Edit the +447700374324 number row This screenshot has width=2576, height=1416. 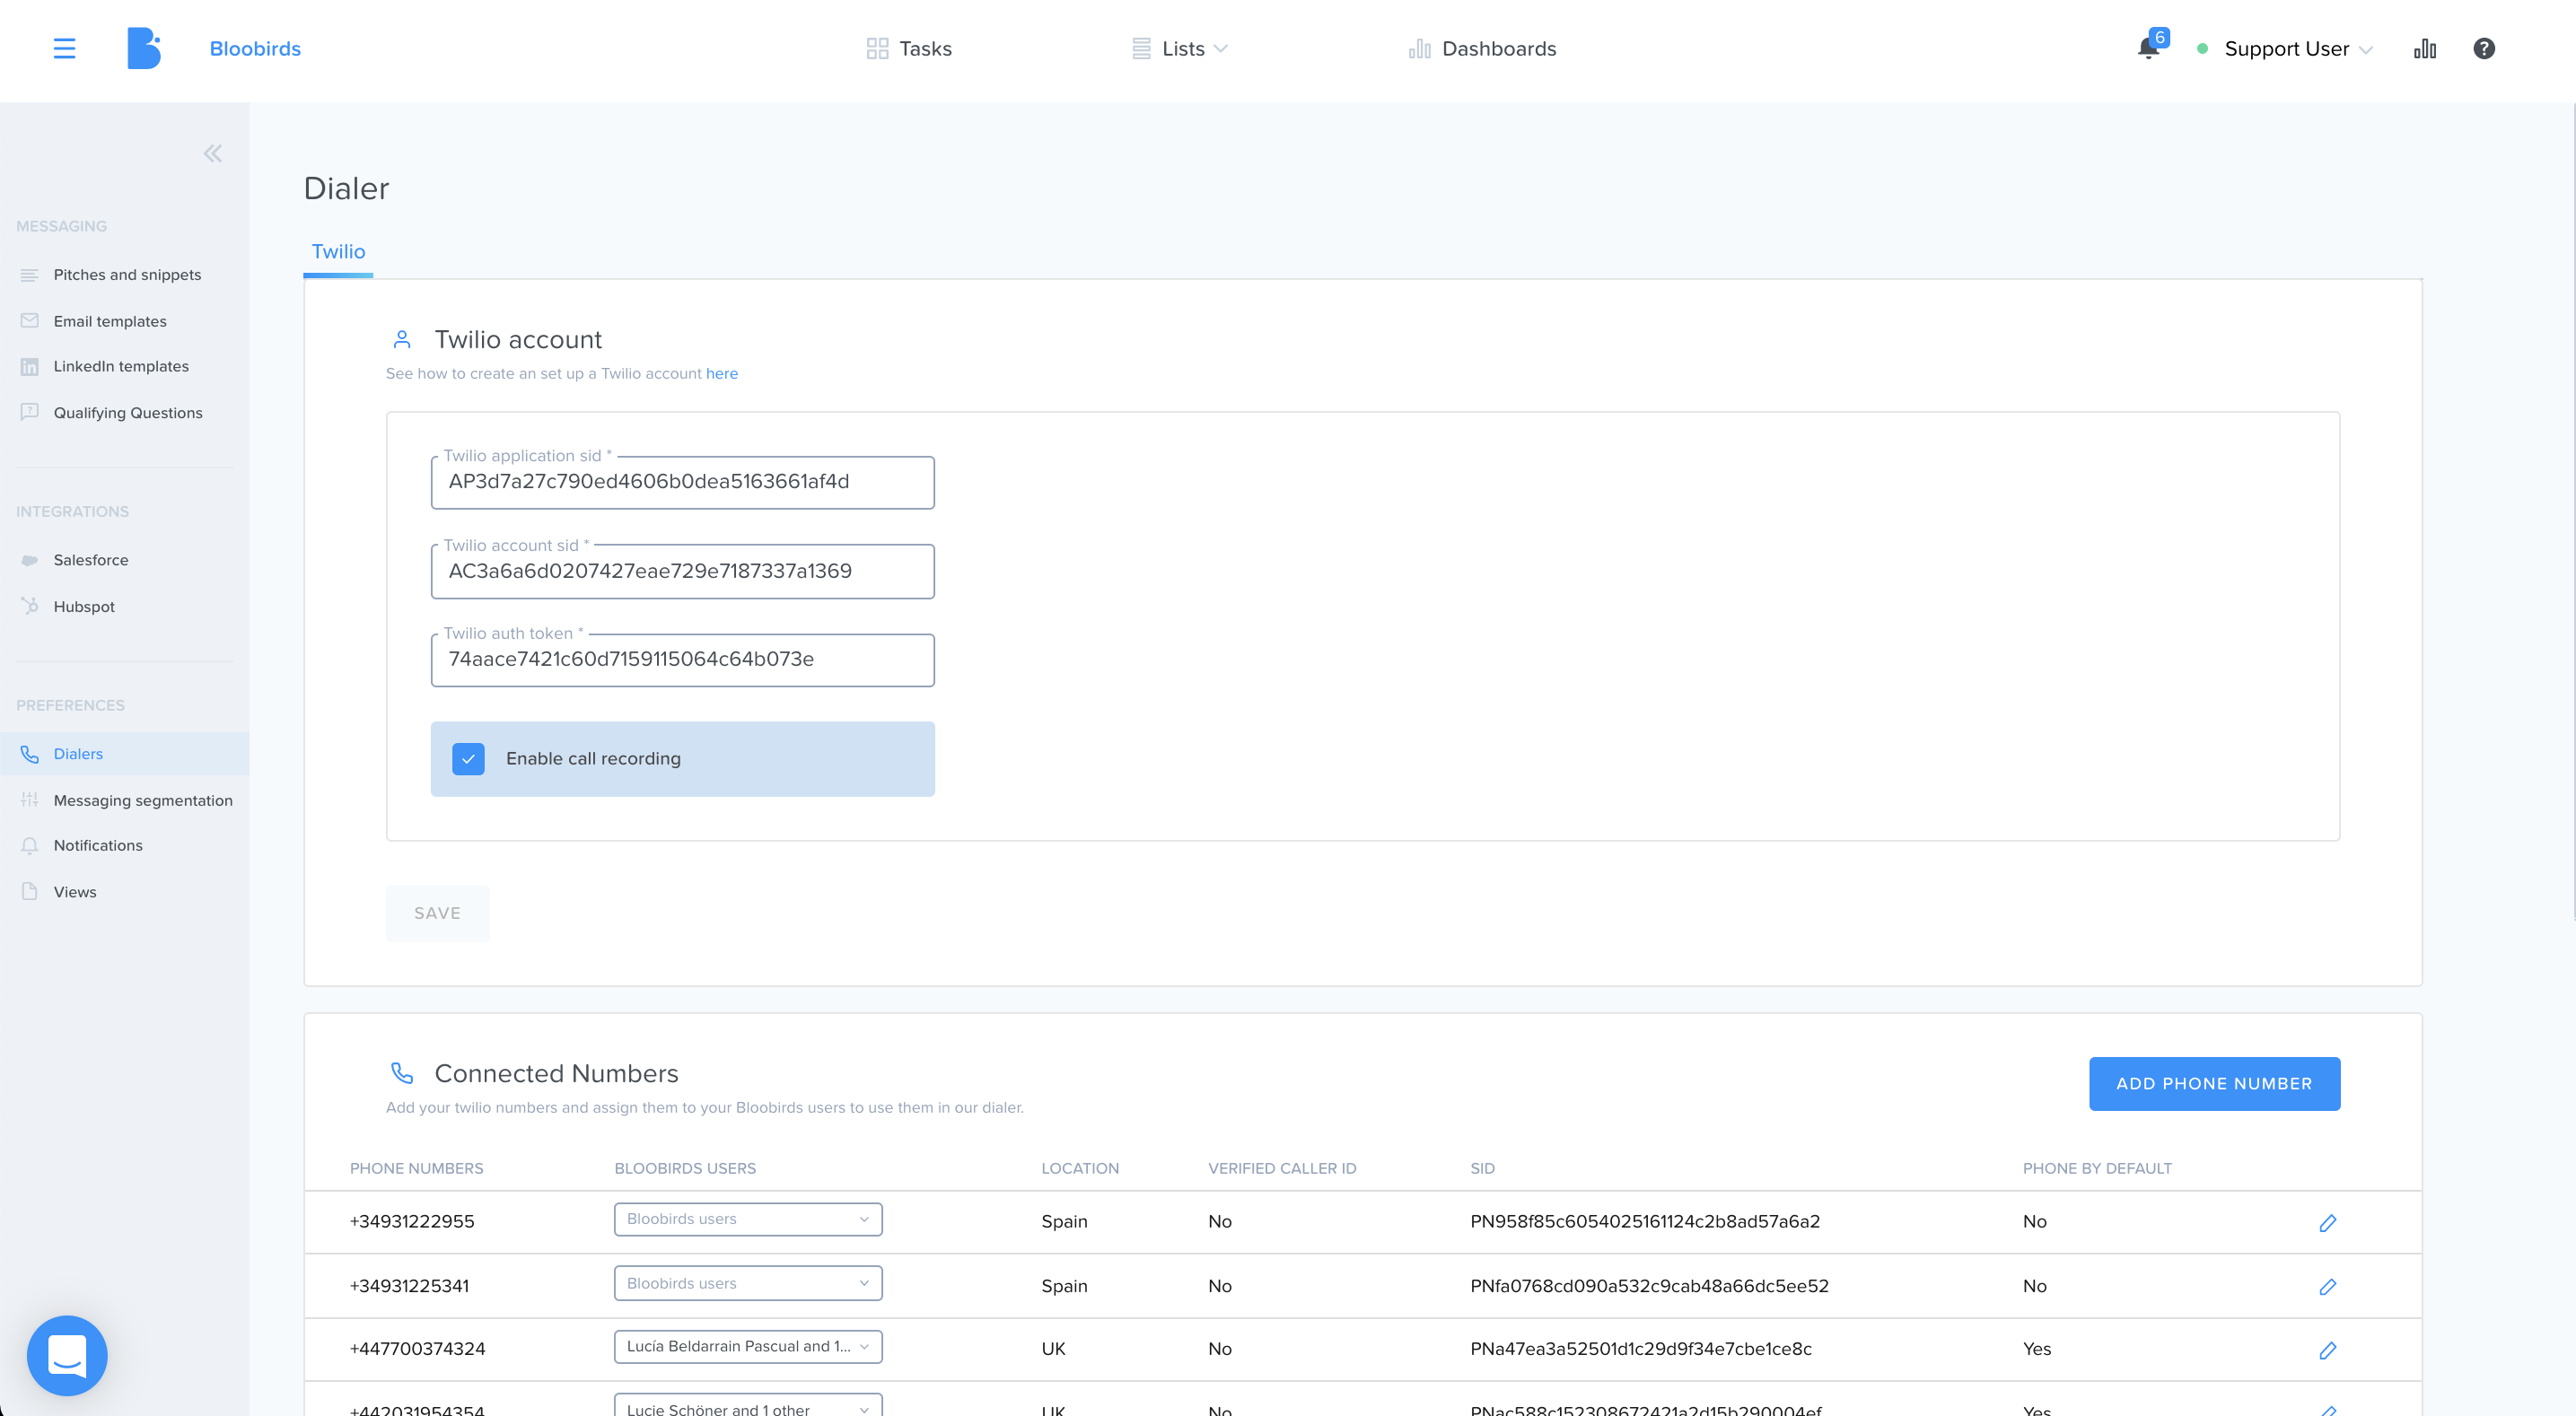[x=2328, y=1350]
